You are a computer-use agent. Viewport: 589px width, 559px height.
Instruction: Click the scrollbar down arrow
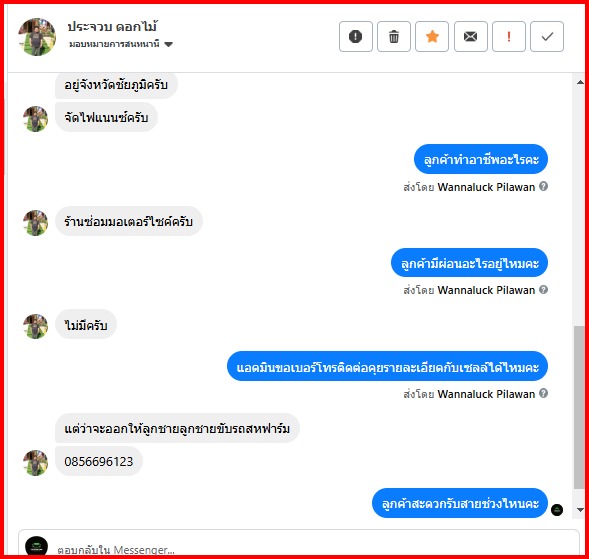(580, 510)
